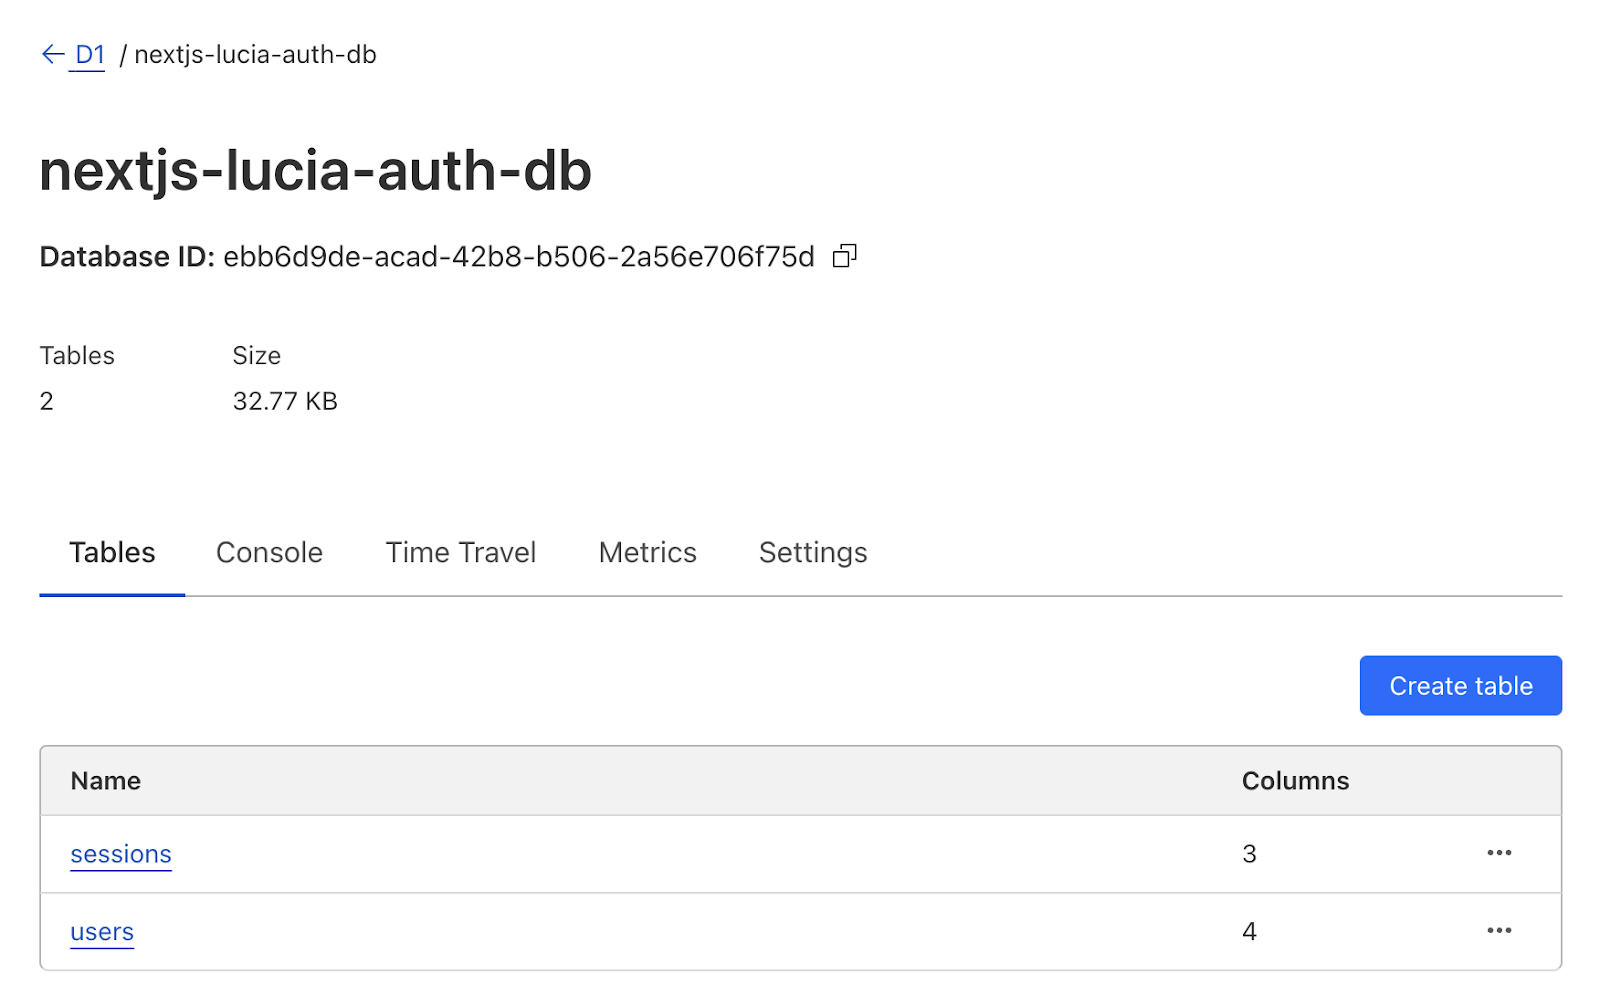Viewport: 1600px width, 995px height.
Task: Click the nextjs-lucia-auth-db page heading
Action: 315,171
